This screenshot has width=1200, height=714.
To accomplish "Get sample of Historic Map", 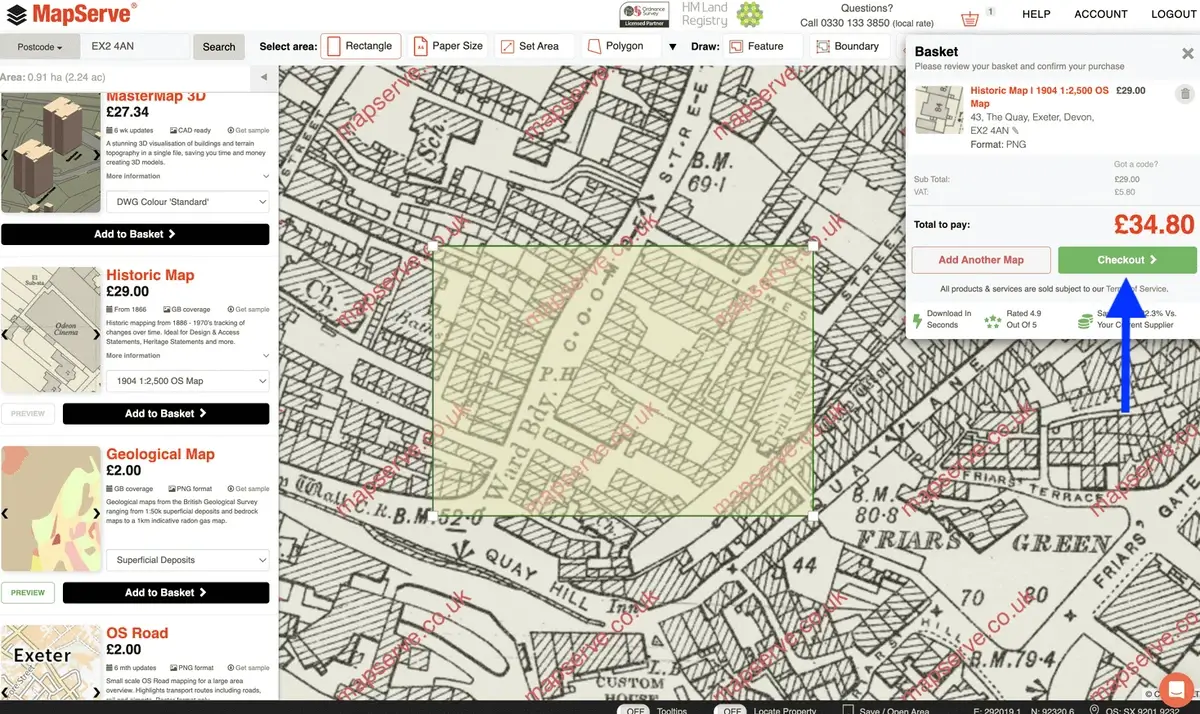I will click(247, 309).
